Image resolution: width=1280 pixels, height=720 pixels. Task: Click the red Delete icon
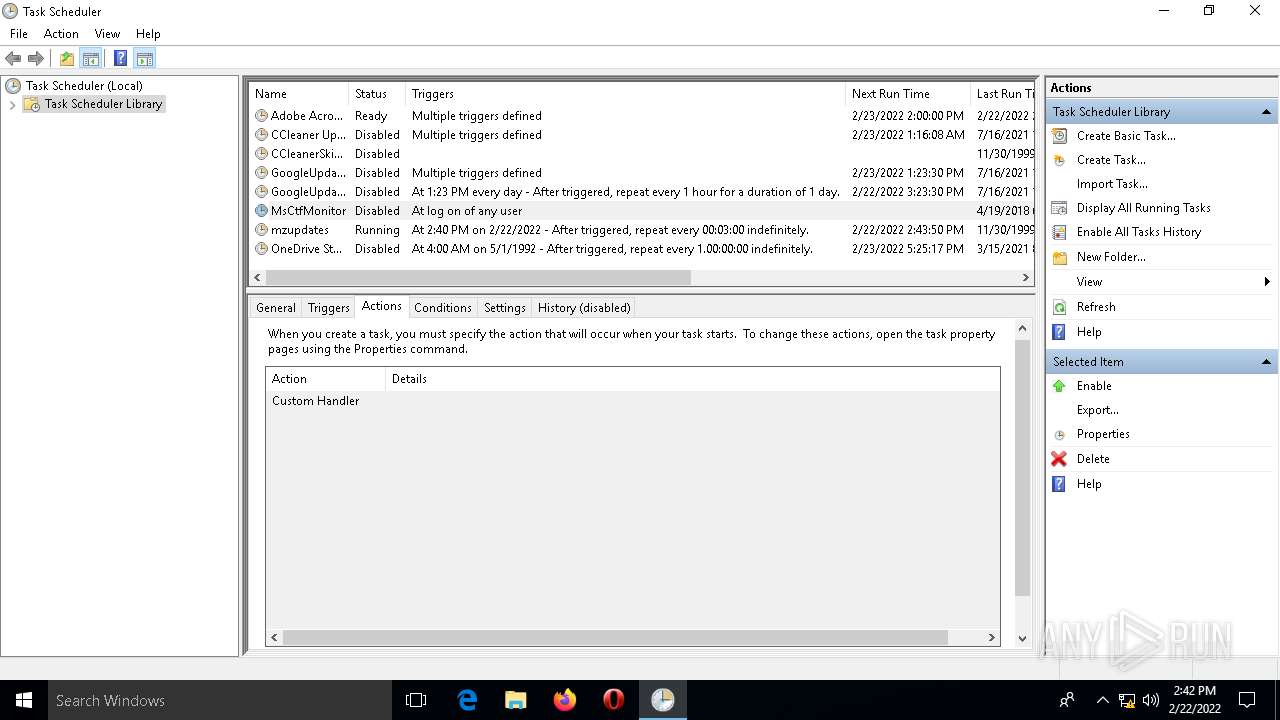[x=1060, y=459]
